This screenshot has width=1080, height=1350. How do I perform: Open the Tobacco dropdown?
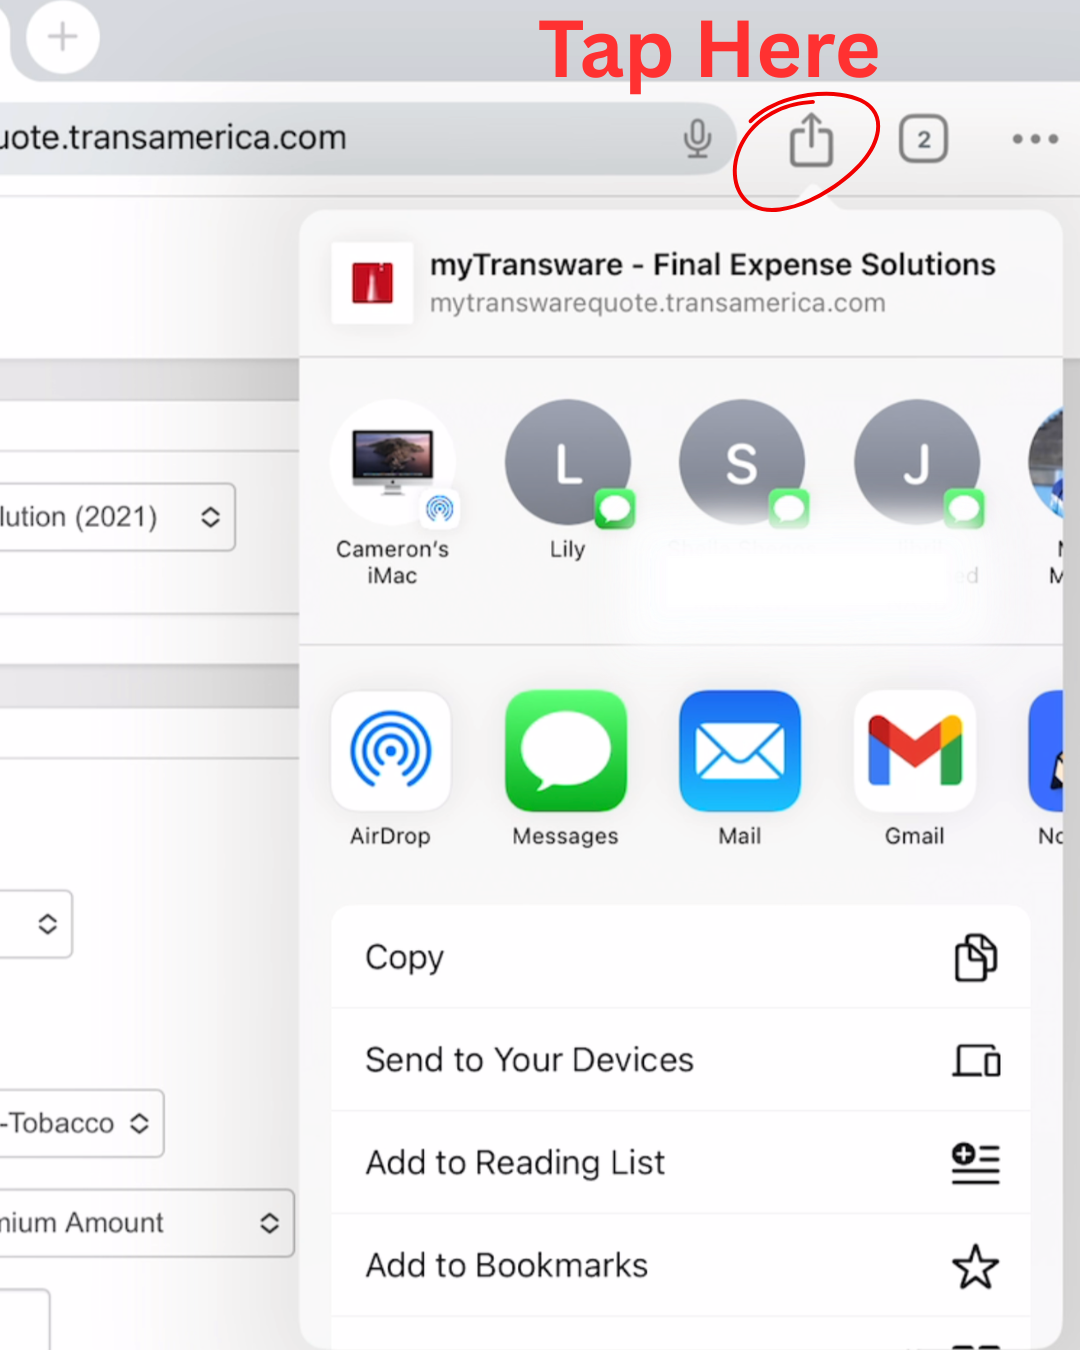[81, 1123]
